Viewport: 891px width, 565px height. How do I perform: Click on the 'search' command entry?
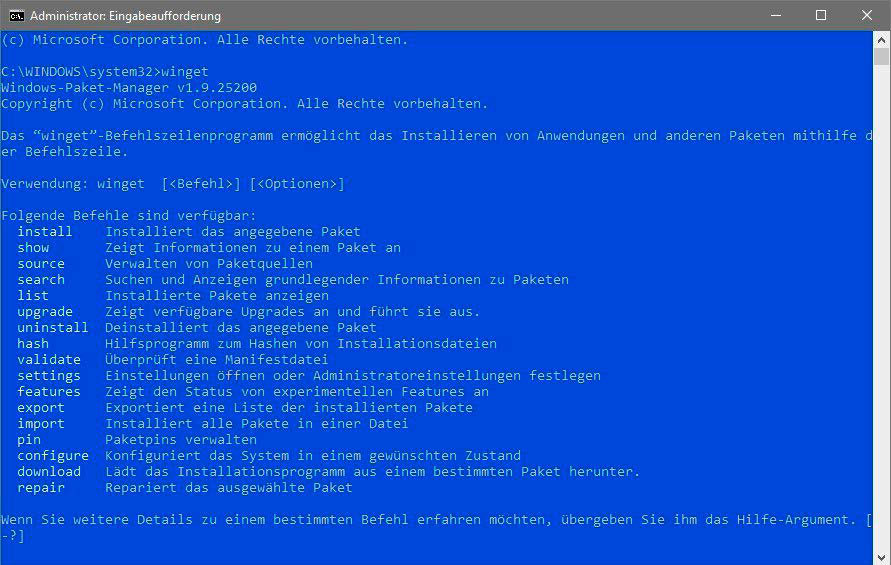41,279
